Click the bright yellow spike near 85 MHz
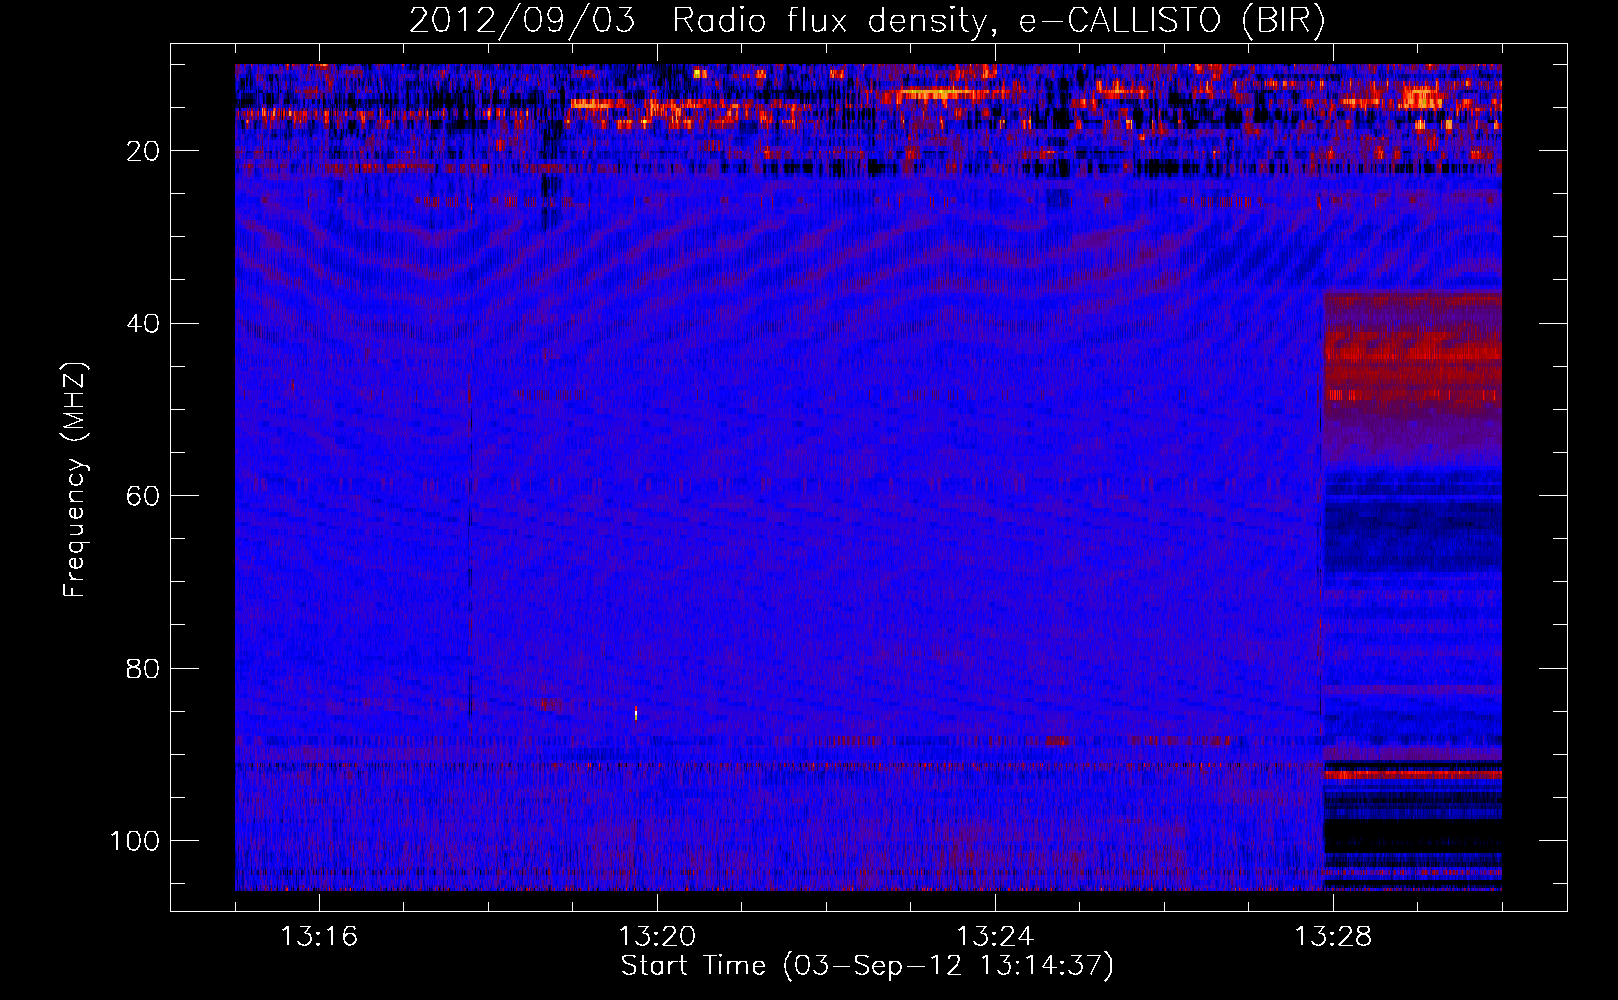Viewport: 1618px width, 1000px height. point(635,713)
